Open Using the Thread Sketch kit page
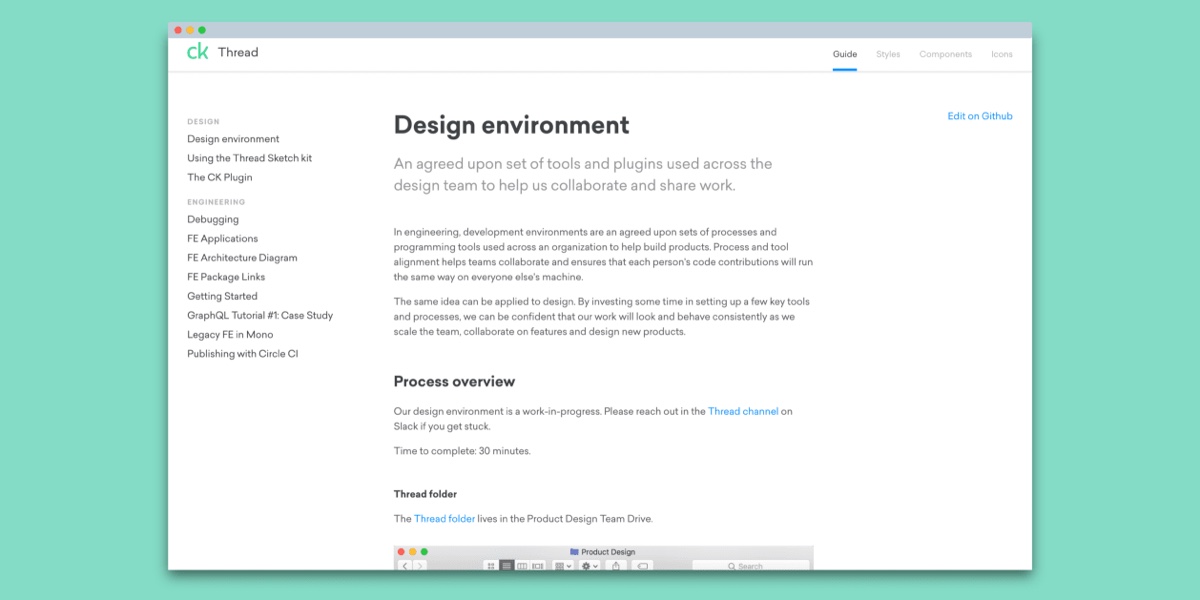Viewport: 1200px width, 600px height. pyautogui.click(x=249, y=158)
